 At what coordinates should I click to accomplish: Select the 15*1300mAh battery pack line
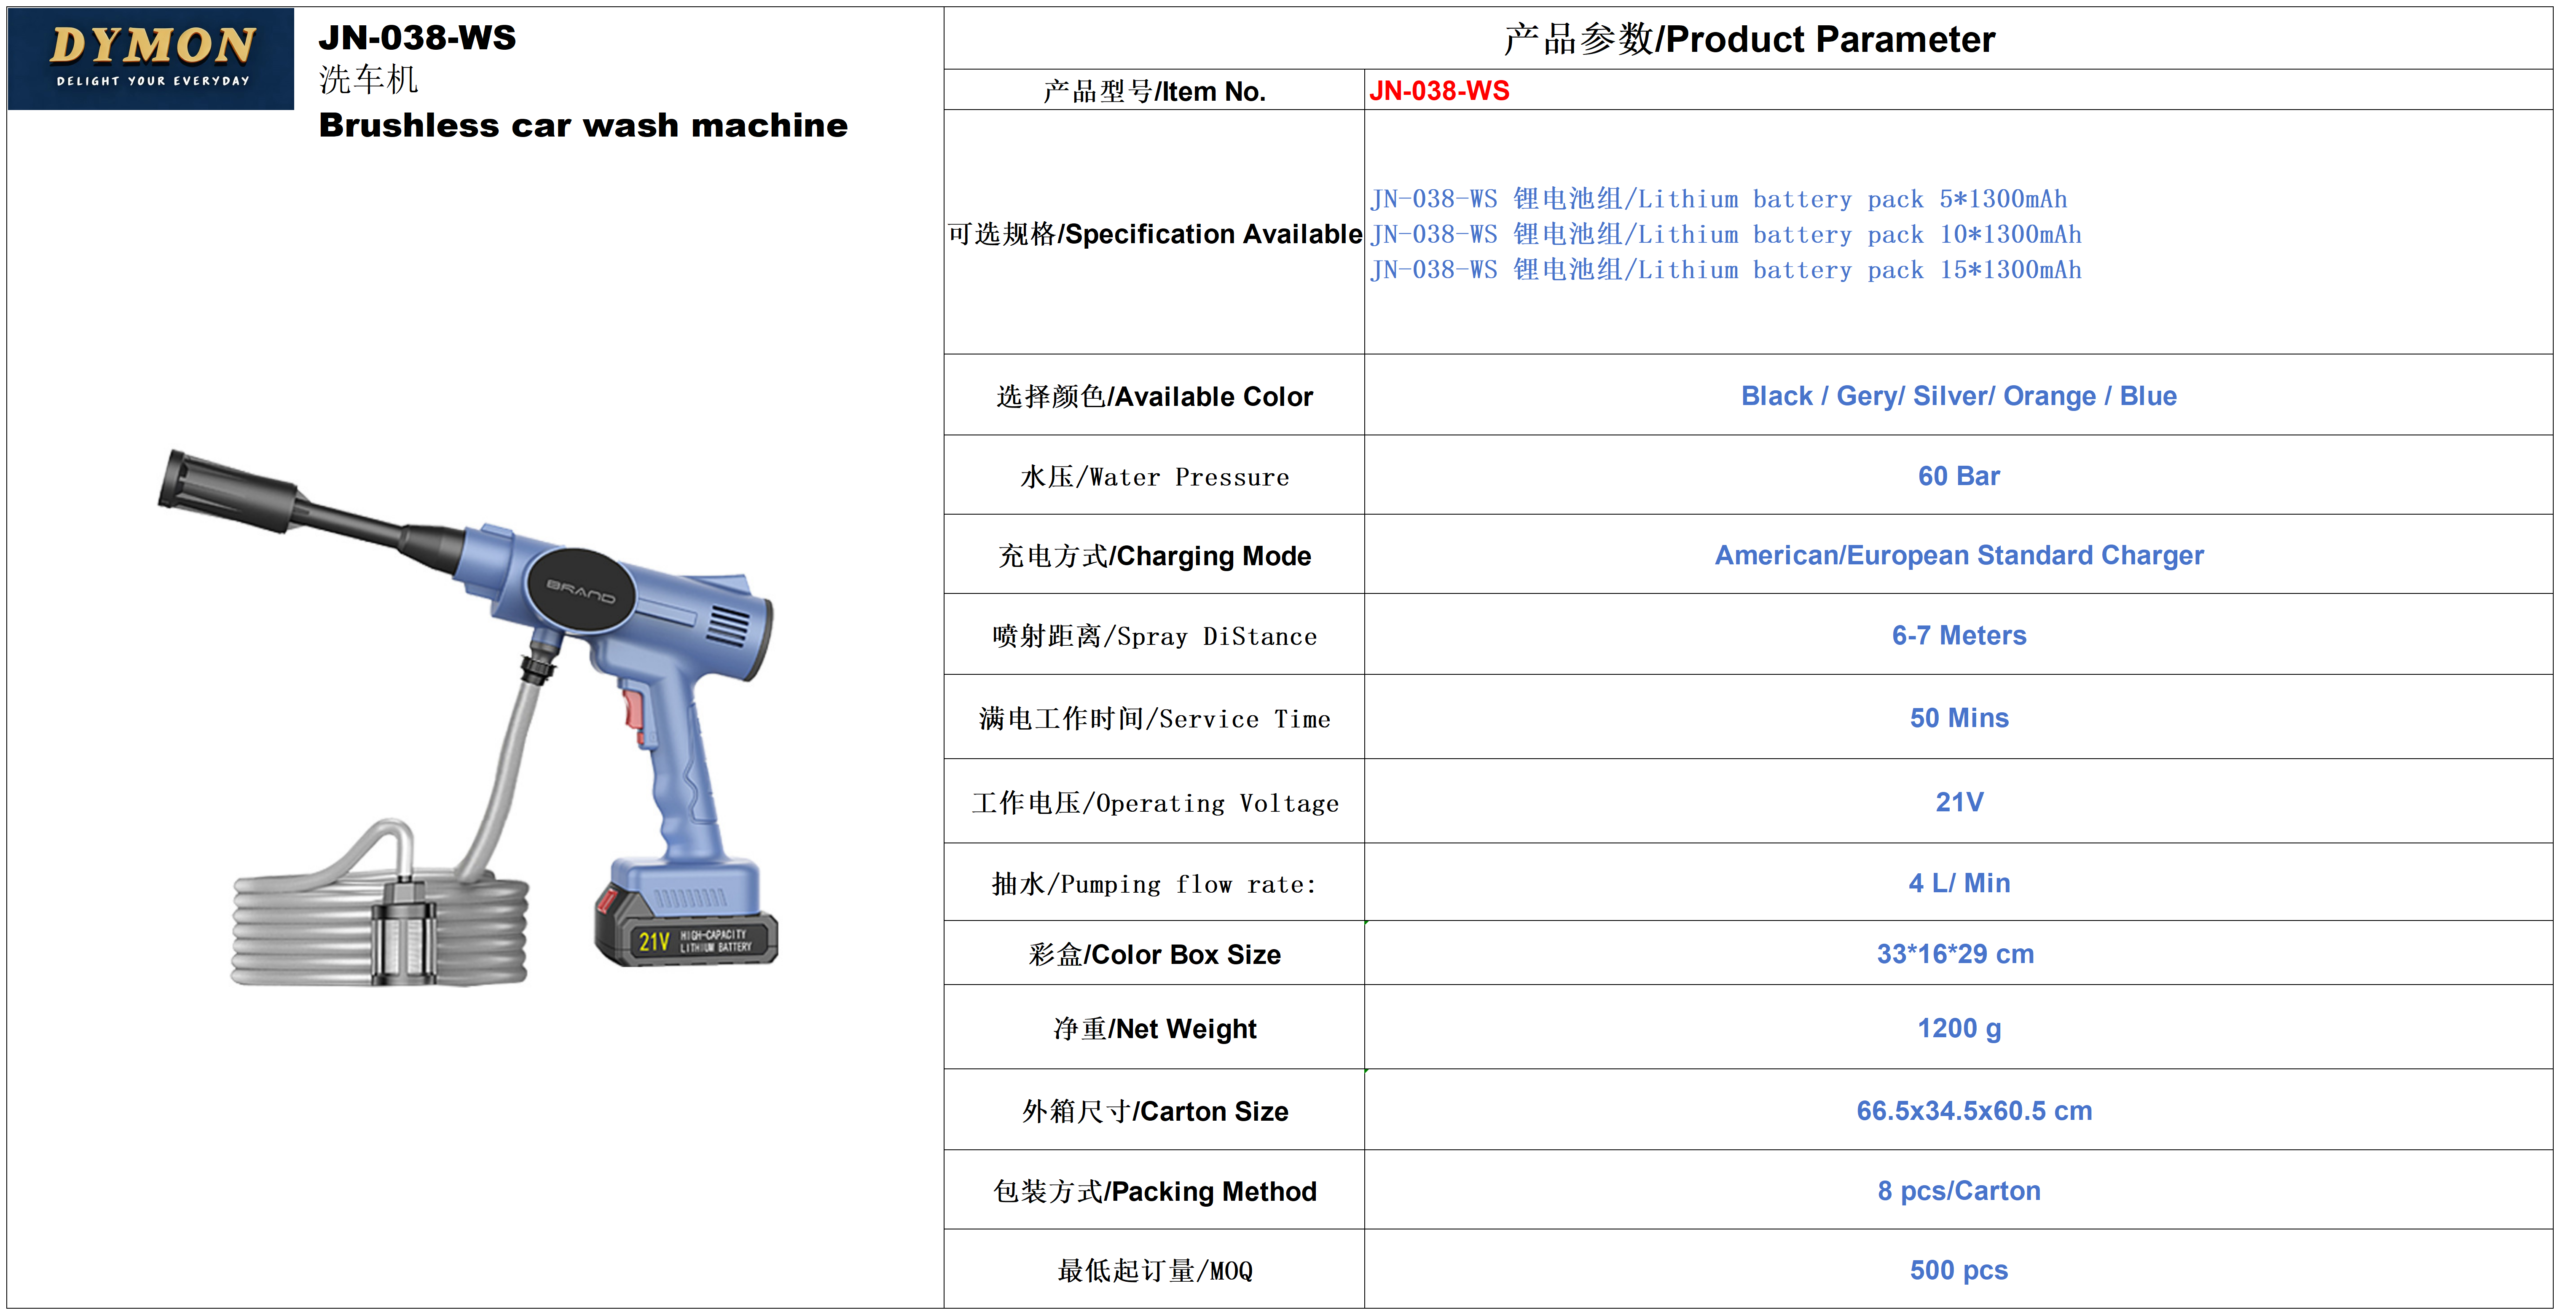[x=1725, y=270]
